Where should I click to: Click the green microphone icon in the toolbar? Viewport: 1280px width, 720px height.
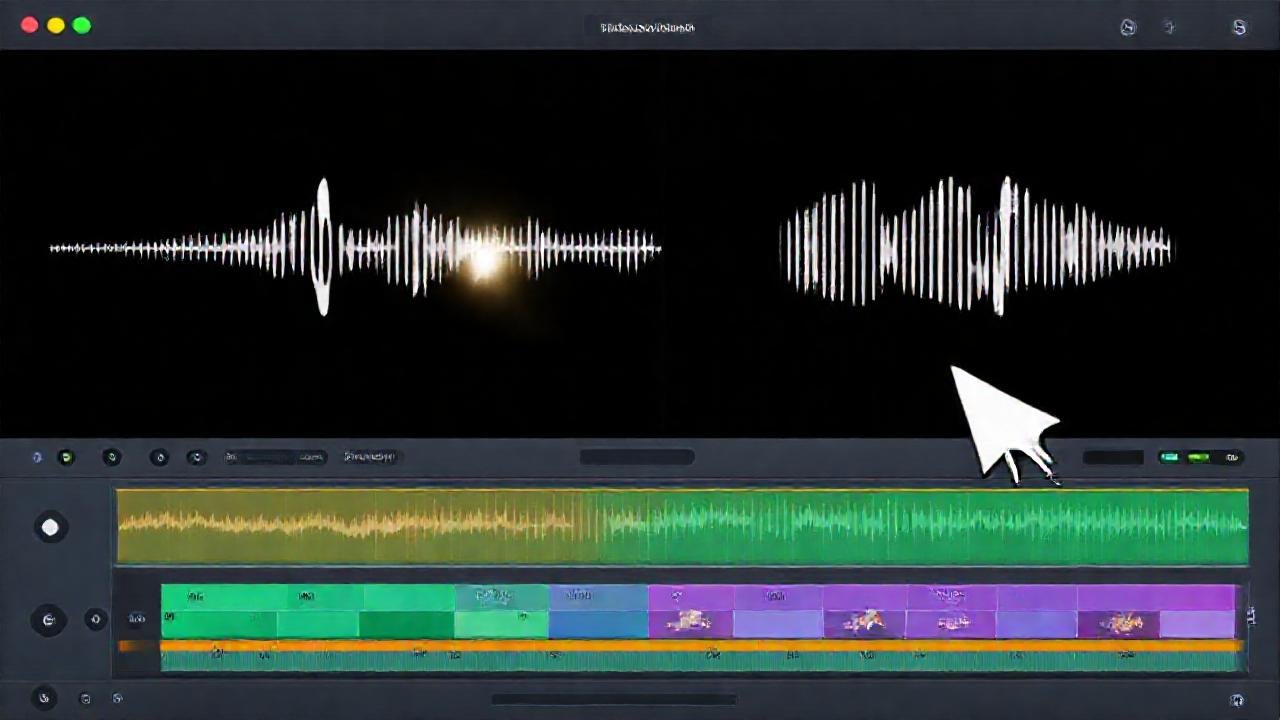click(67, 457)
